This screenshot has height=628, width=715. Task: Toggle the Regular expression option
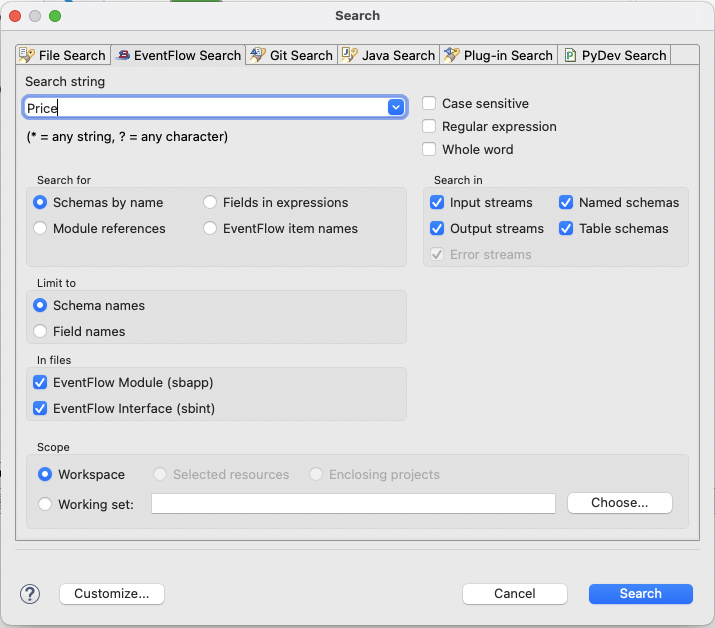pos(429,127)
